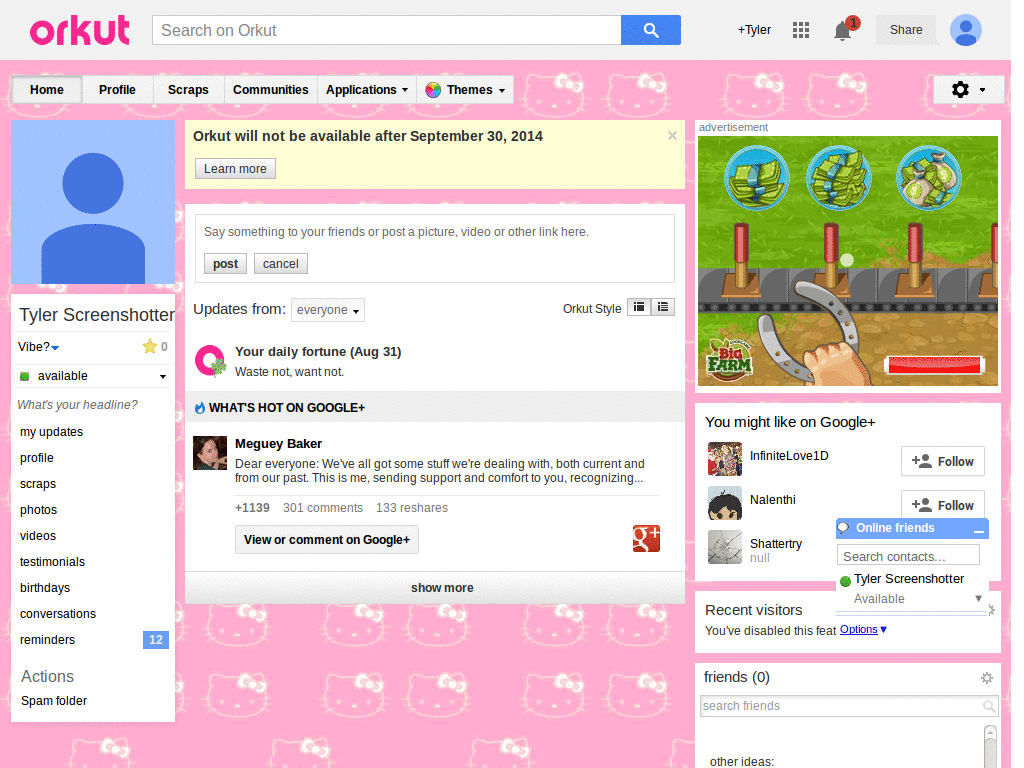Click the Online friends chat bubble icon
Screen dimensions: 1024x768
click(844, 528)
